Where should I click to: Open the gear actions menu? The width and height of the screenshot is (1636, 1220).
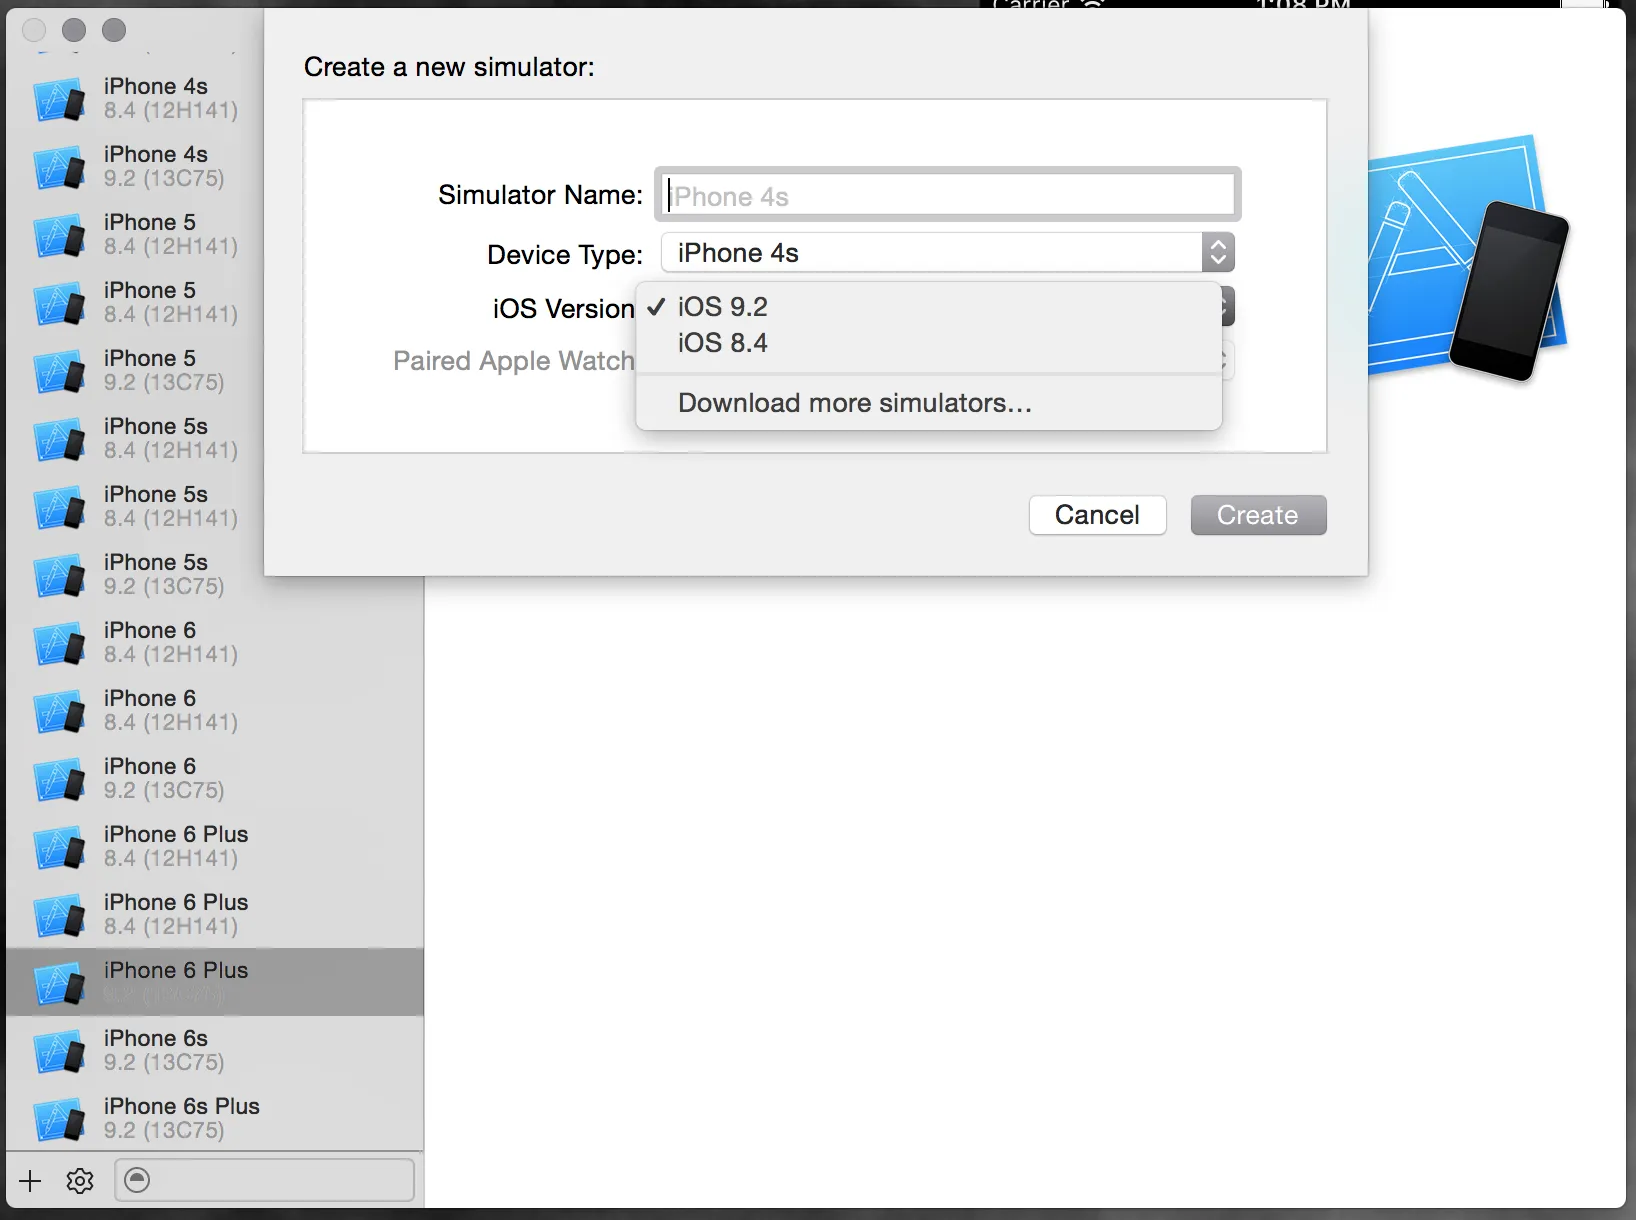pos(80,1181)
